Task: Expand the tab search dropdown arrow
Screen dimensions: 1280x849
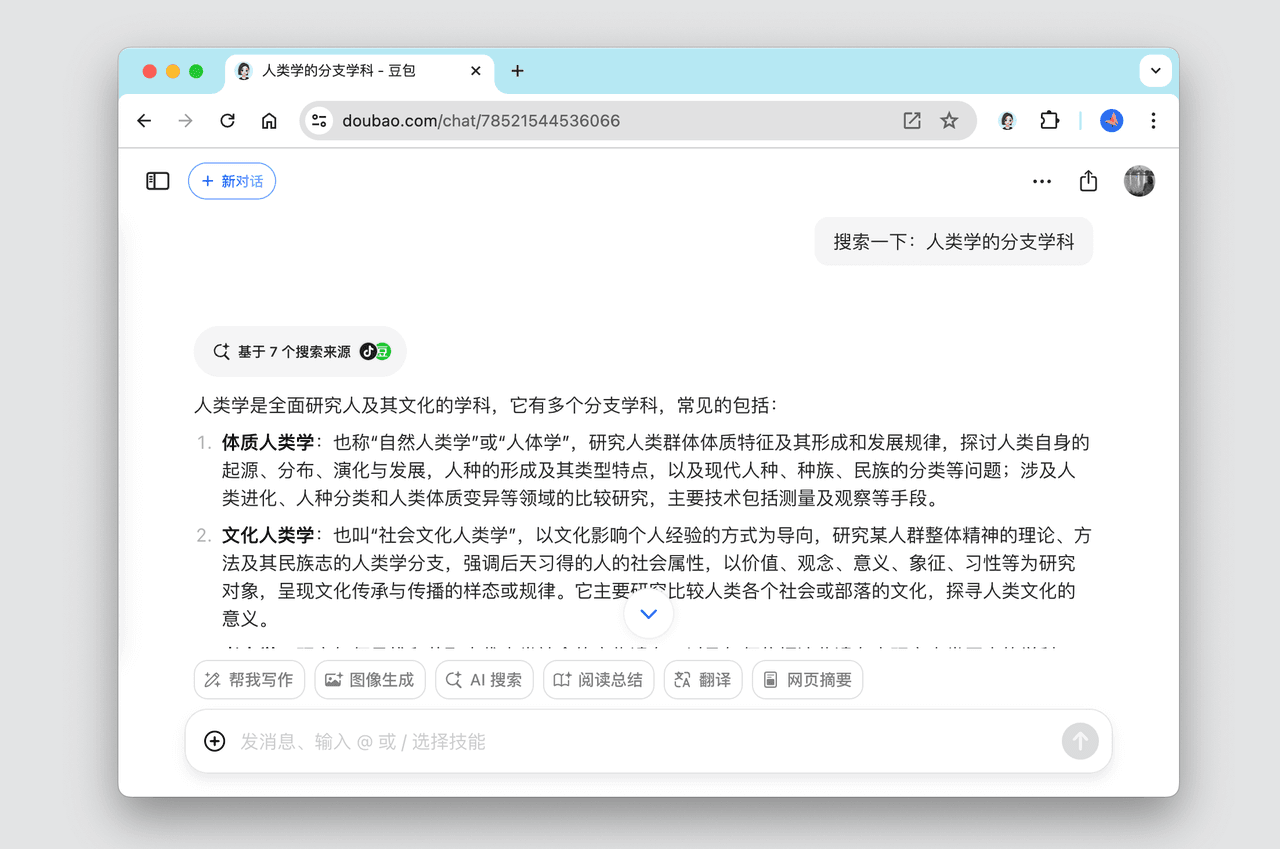Action: (1155, 71)
